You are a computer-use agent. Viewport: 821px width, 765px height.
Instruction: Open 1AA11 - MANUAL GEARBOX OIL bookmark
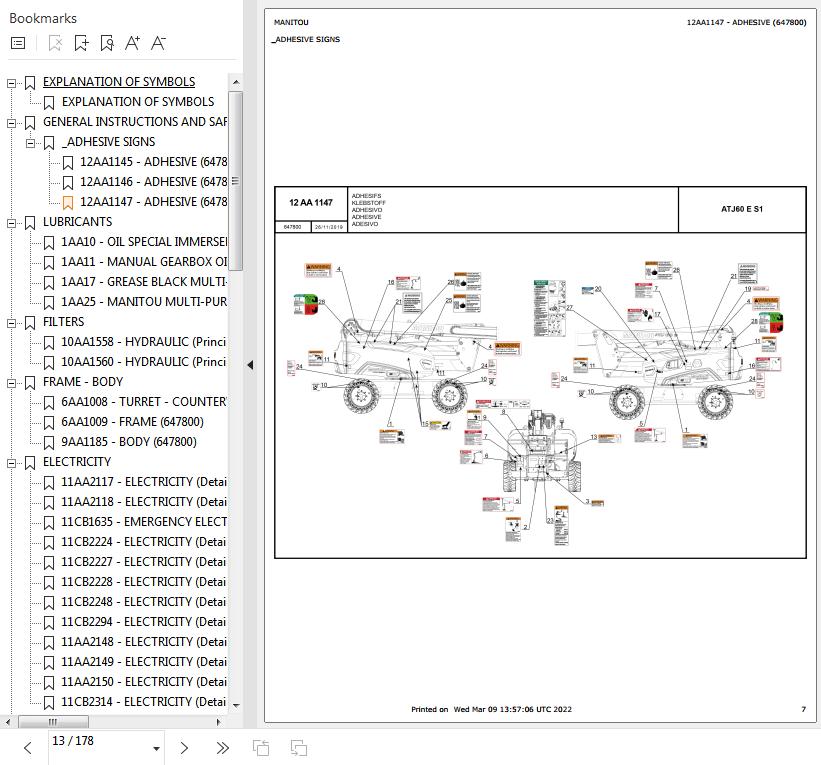144,261
